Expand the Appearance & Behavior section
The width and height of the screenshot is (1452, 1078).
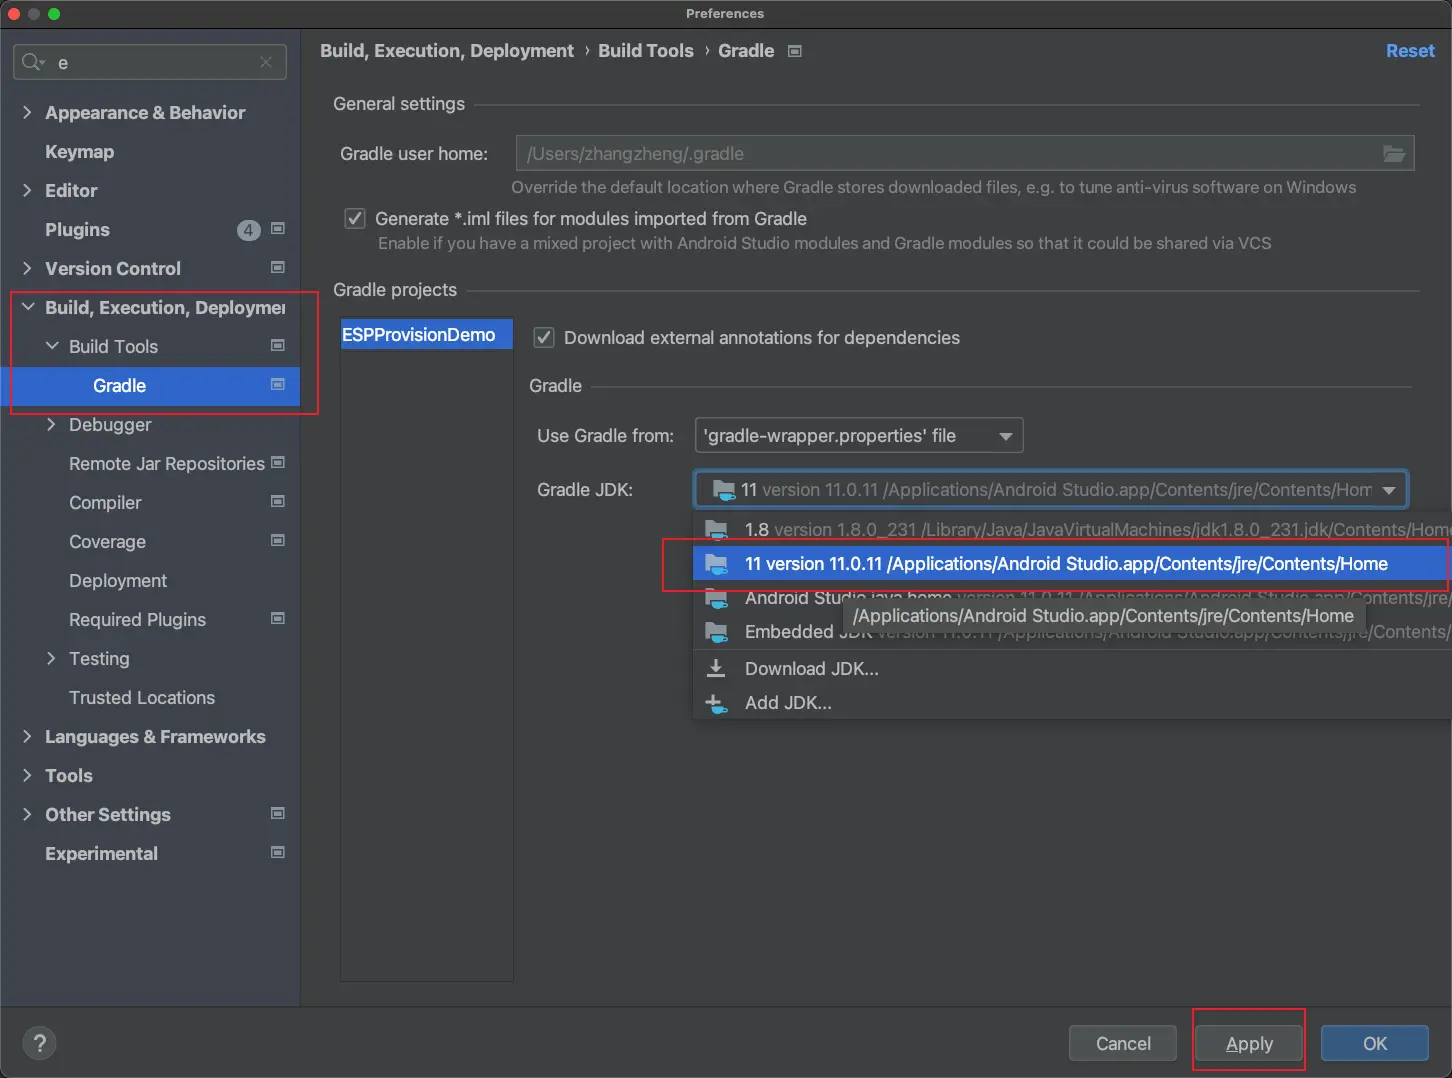(x=27, y=113)
